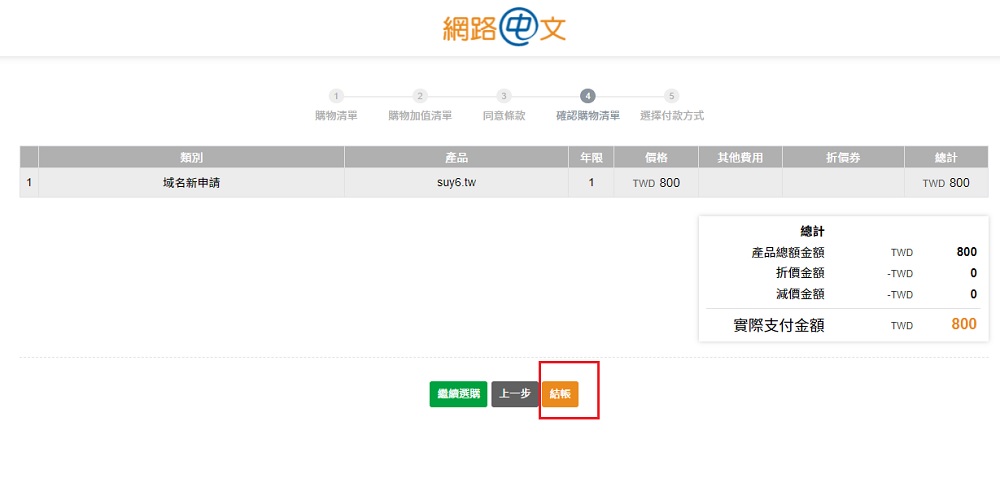Click the 折價券 column header

tap(843, 158)
